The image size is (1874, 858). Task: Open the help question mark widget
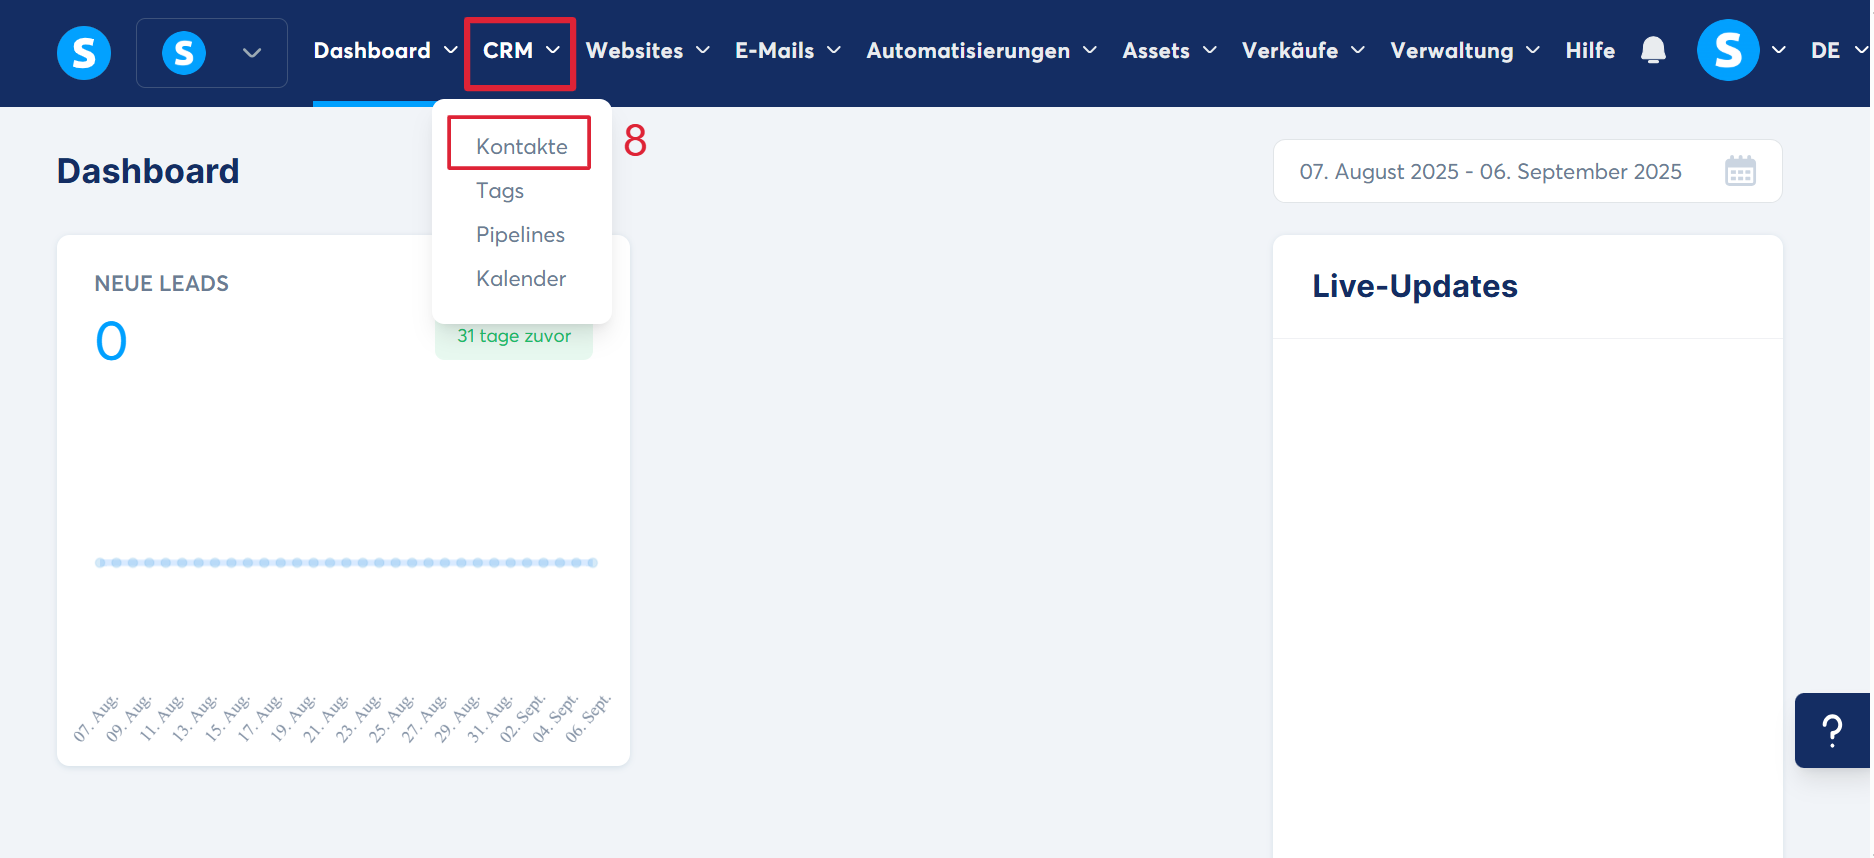(1832, 731)
